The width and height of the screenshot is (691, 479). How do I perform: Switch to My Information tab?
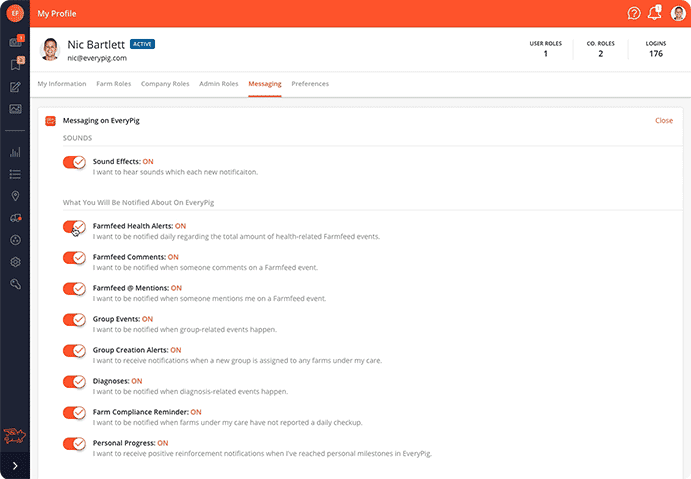click(62, 84)
